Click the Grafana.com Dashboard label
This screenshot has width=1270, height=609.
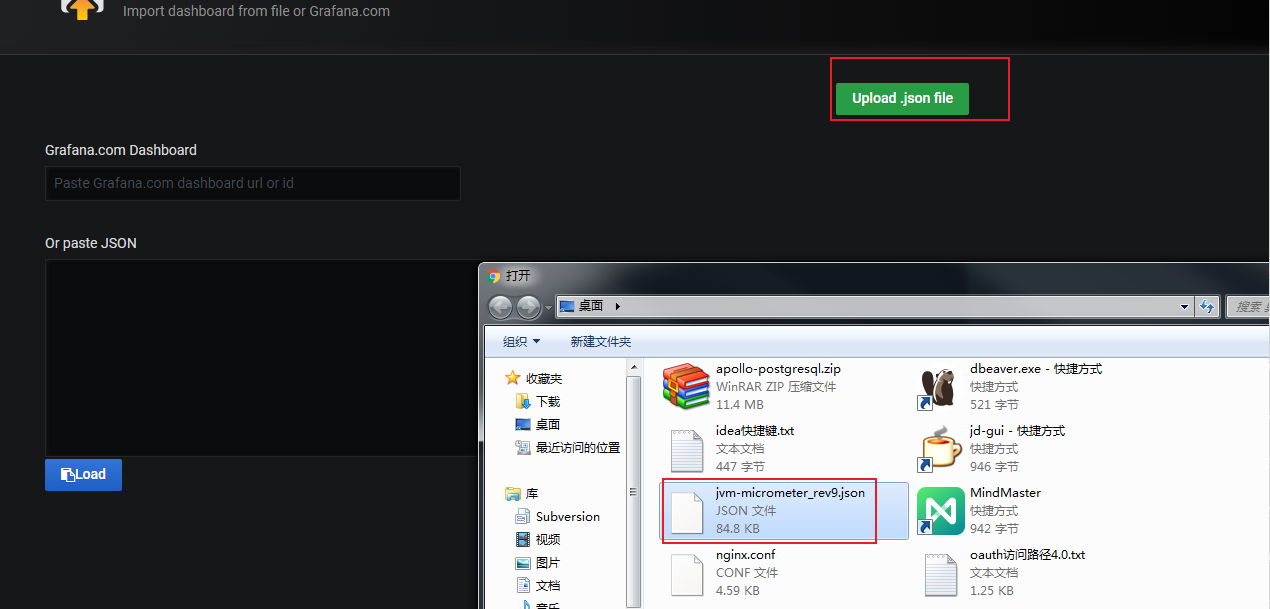121,150
